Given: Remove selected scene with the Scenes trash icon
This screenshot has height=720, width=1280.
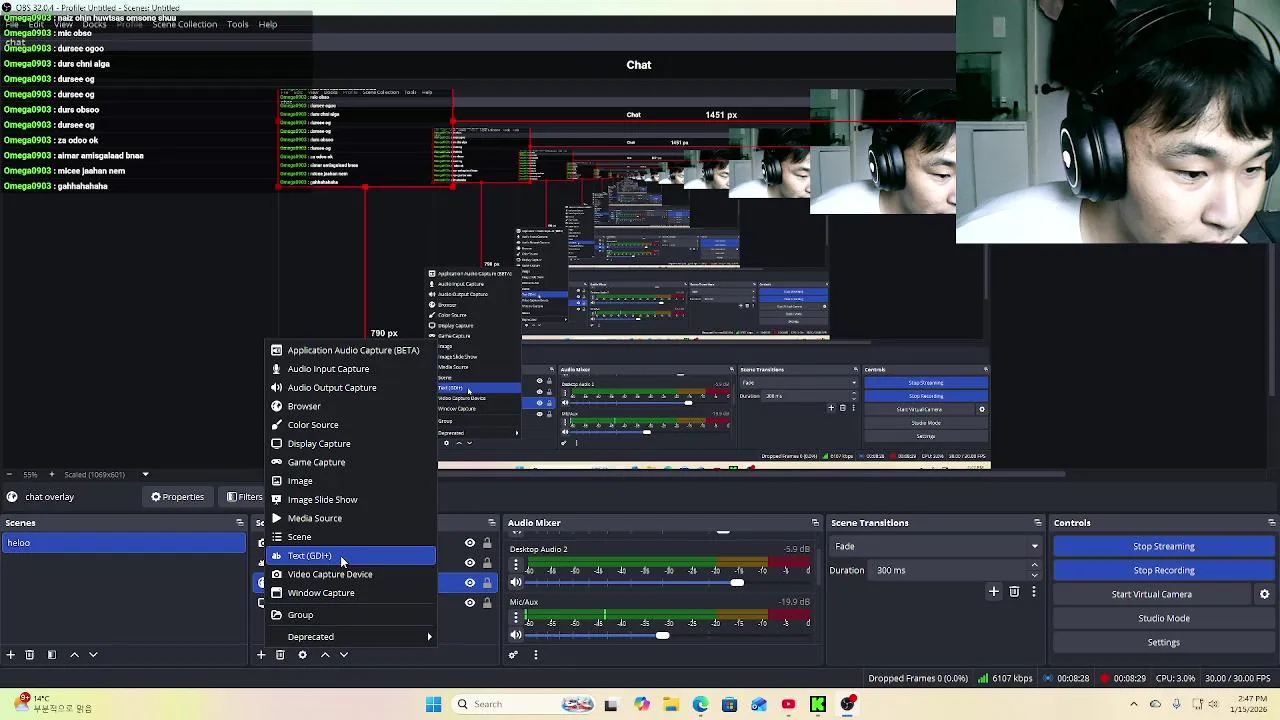Looking at the screenshot, I should coord(30,655).
